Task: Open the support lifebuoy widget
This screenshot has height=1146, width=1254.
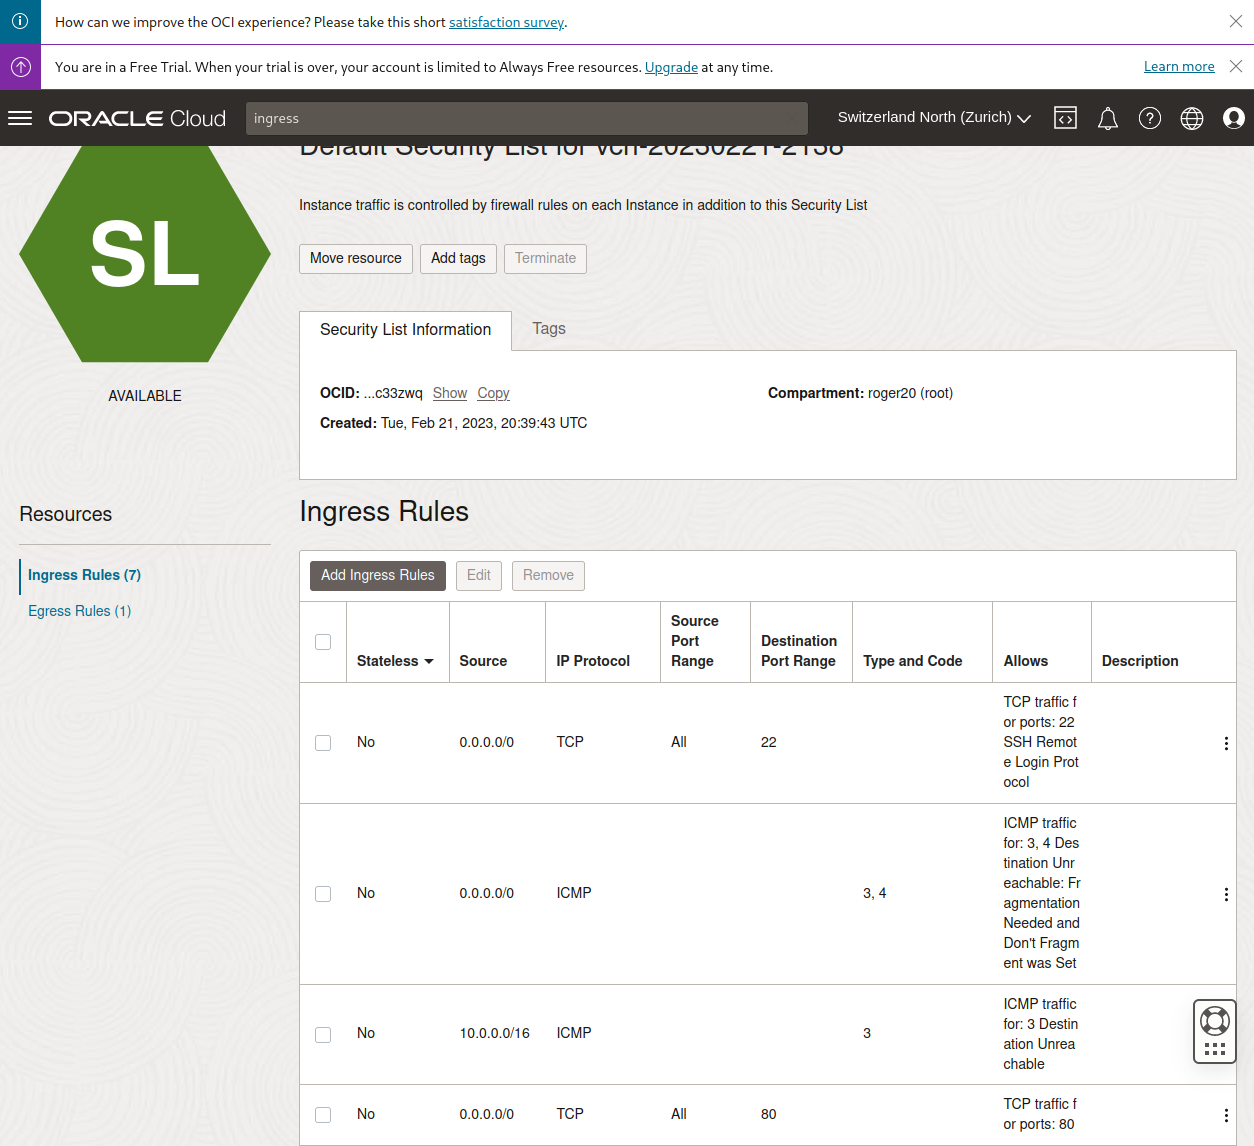Action: coord(1214,1021)
